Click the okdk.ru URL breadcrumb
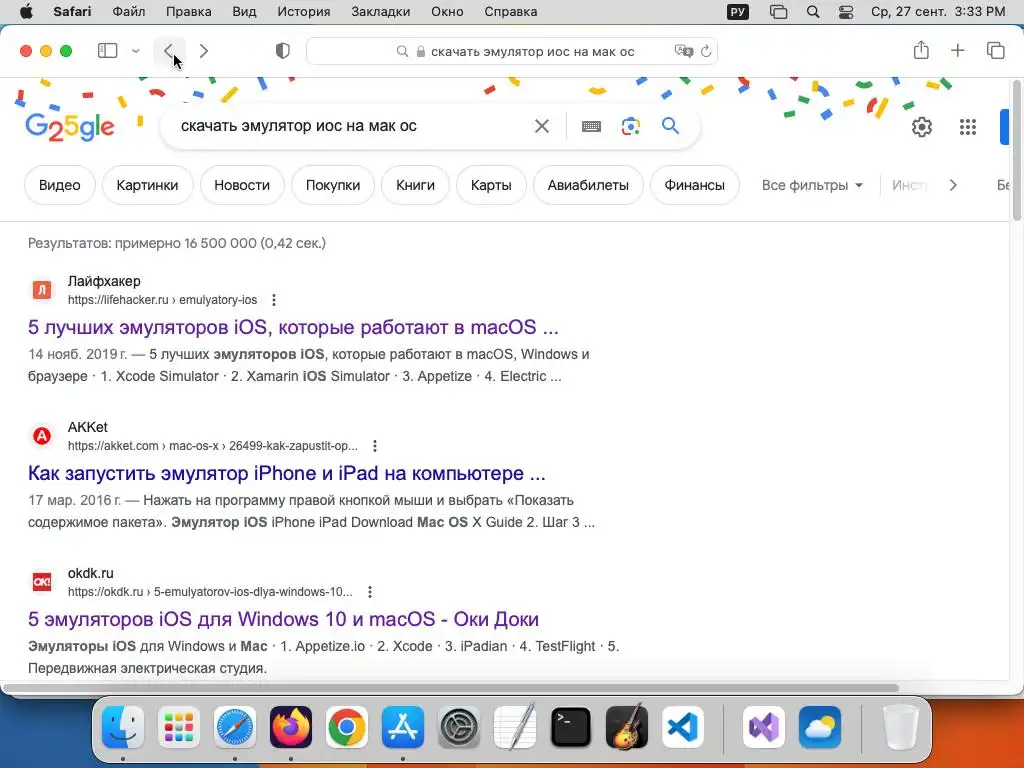Viewport: 1024px width, 768px height. click(x=210, y=592)
